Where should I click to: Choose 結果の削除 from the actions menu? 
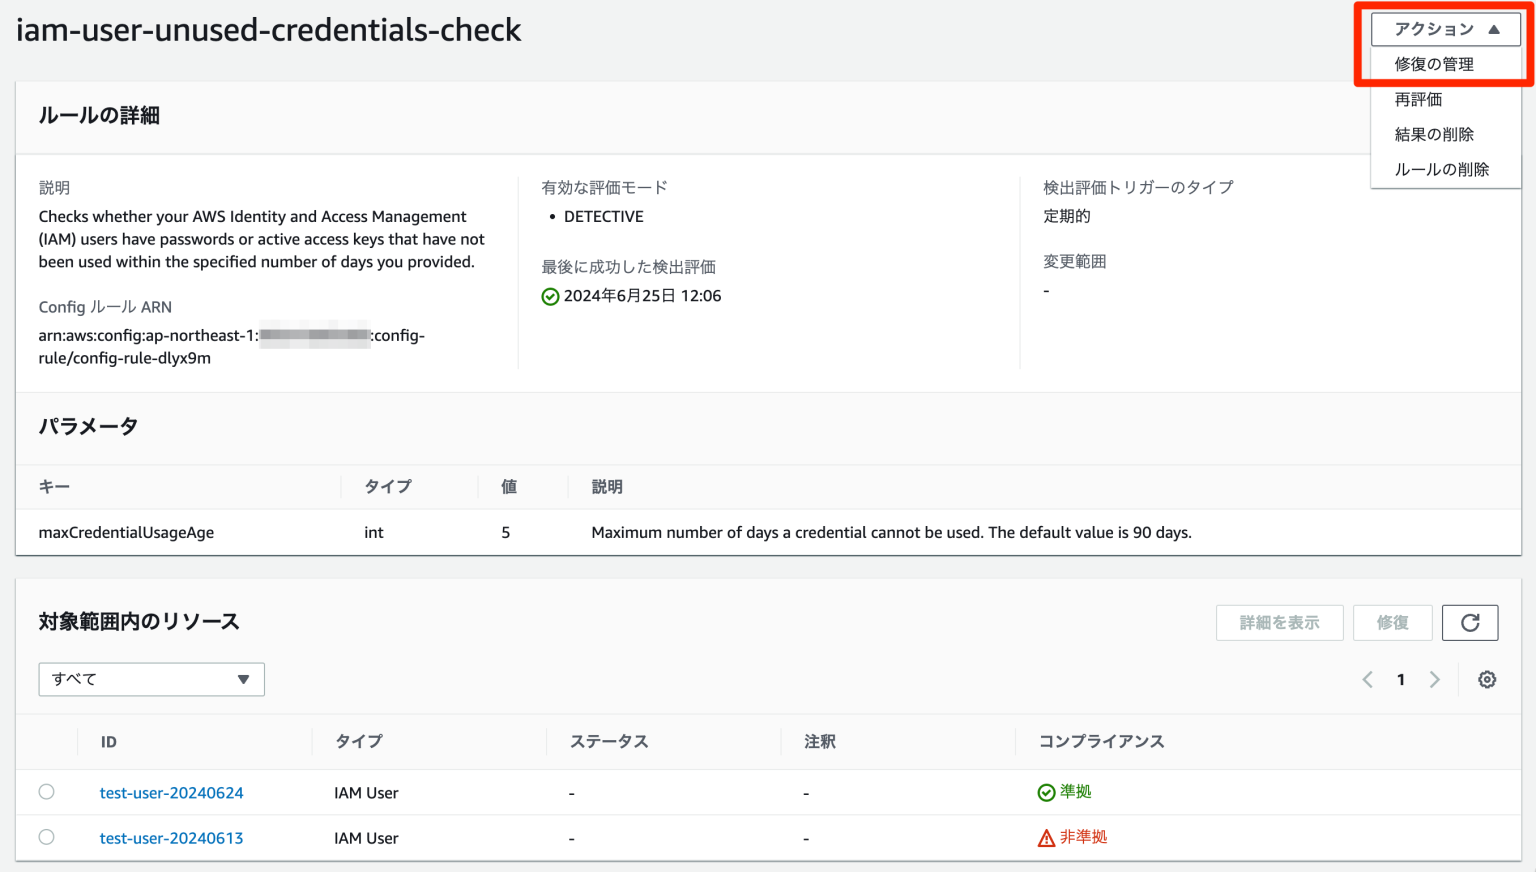(x=1434, y=134)
